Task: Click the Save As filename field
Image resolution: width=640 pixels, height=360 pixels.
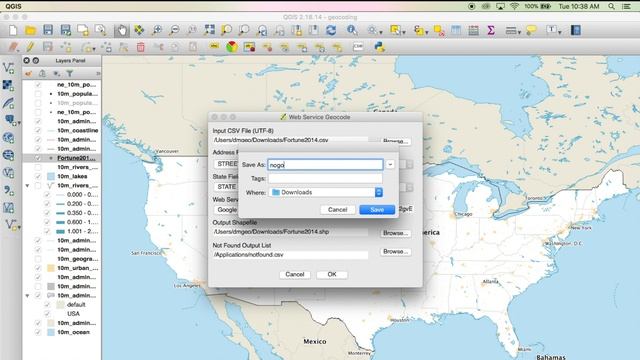Action: (325, 165)
